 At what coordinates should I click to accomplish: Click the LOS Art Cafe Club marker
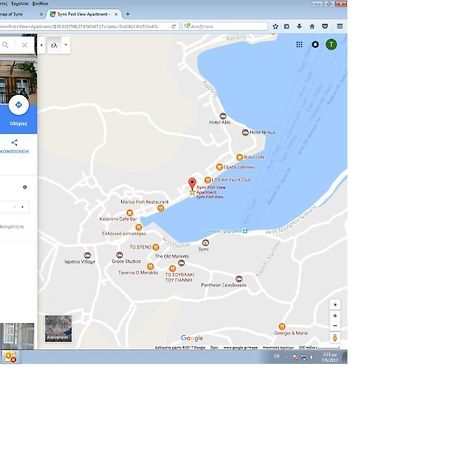[x=207, y=180]
